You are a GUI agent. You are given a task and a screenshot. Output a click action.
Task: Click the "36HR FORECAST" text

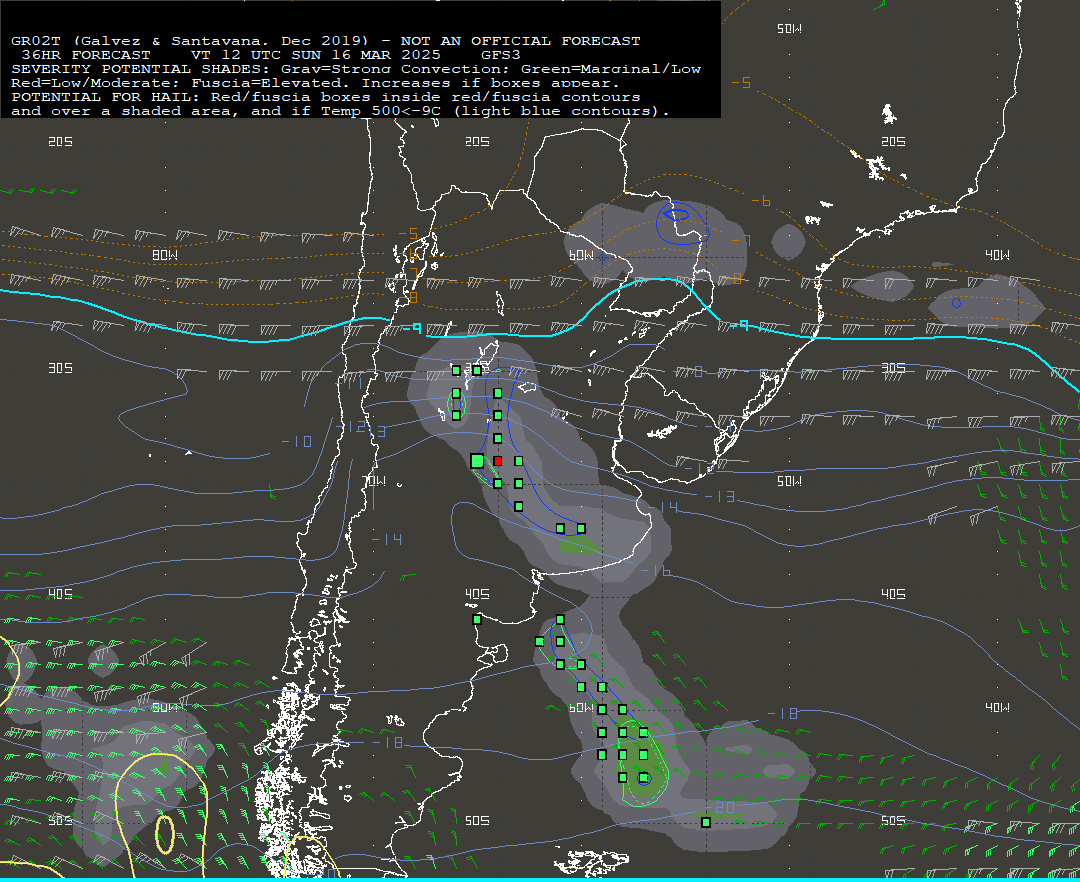click(86, 55)
